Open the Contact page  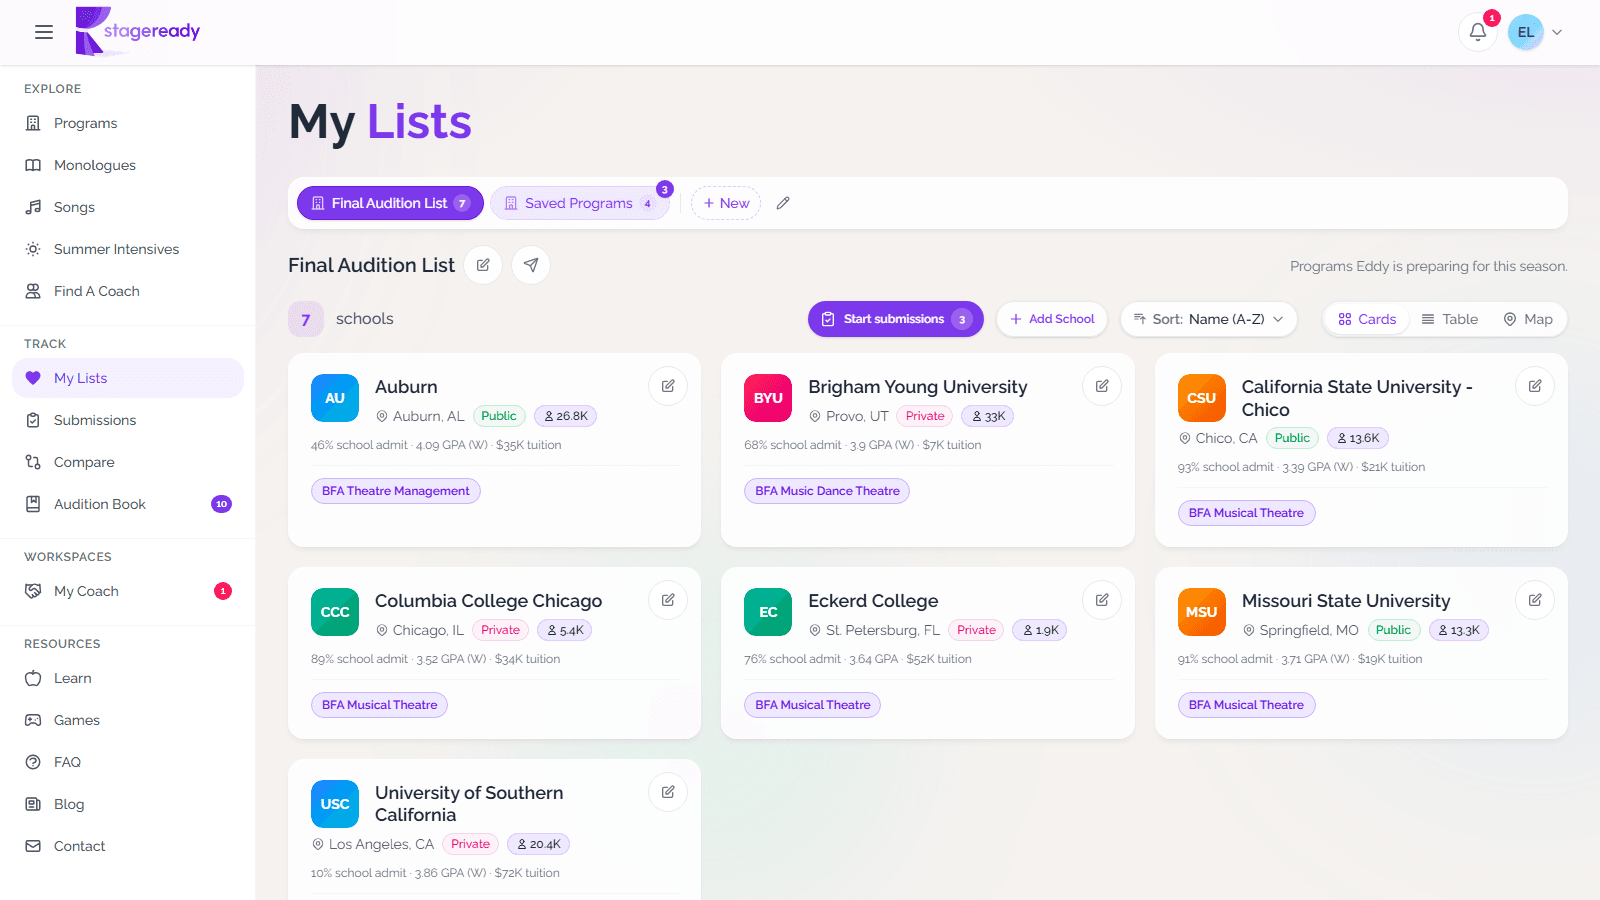[x=128, y=846]
